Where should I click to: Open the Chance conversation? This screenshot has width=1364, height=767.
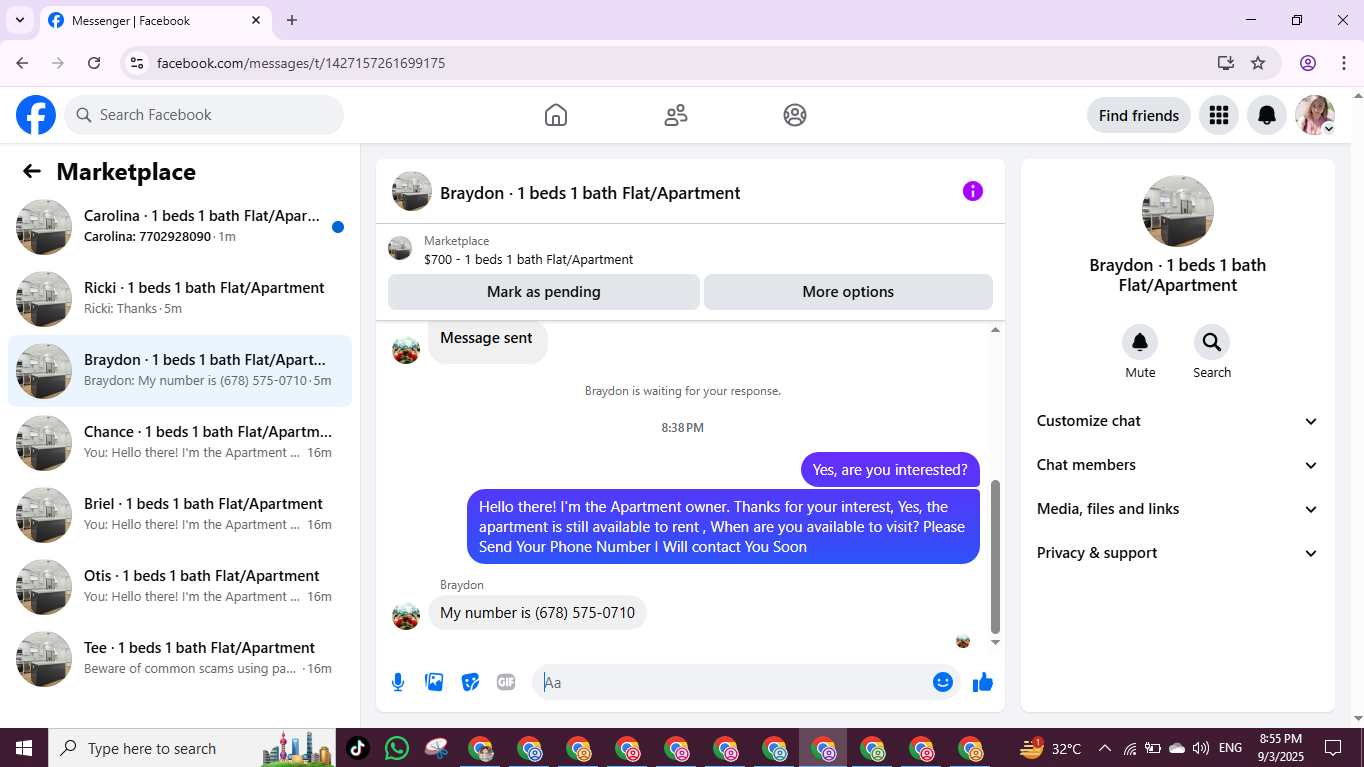pyautogui.click(x=180, y=443)
